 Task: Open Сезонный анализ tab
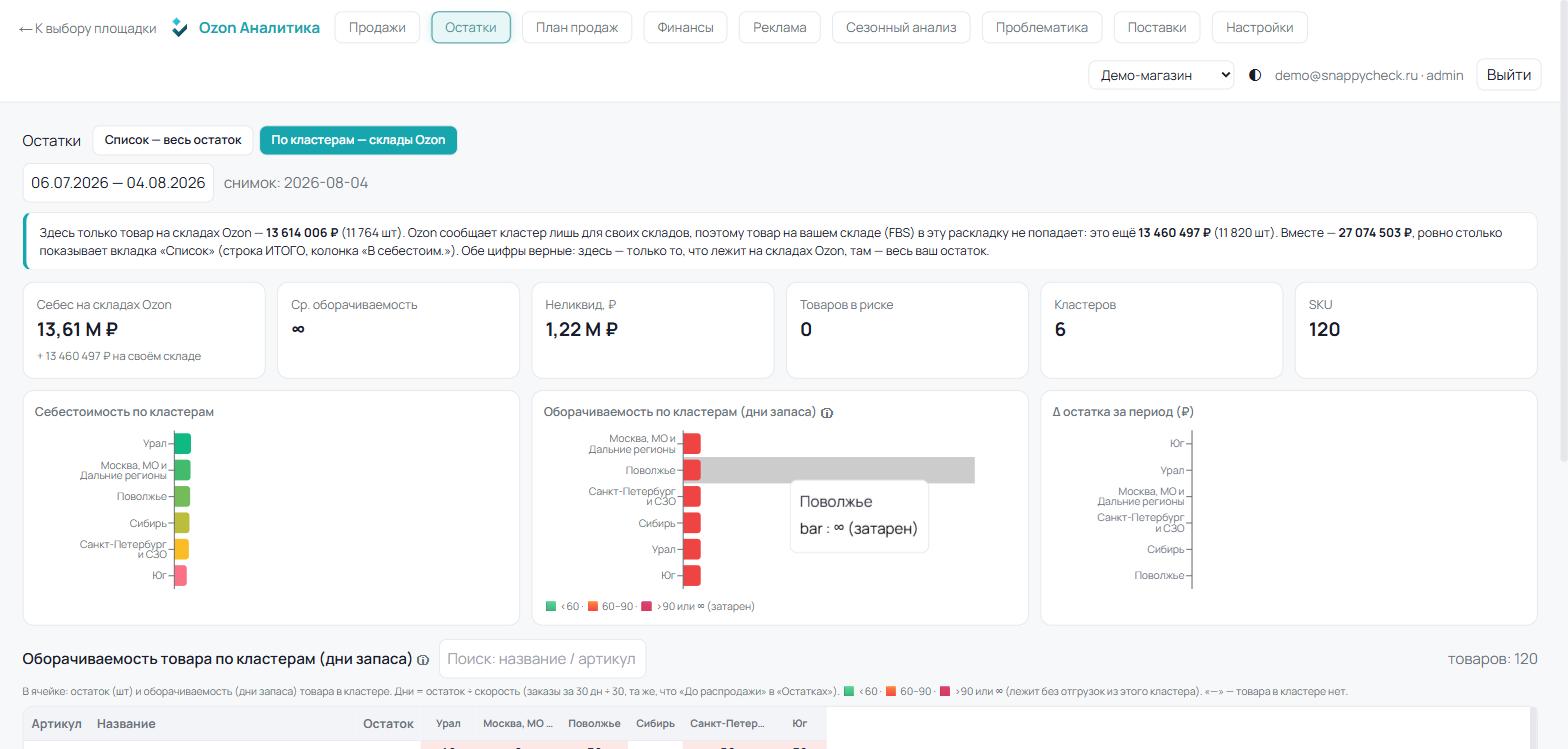click(x=901, y=27)
